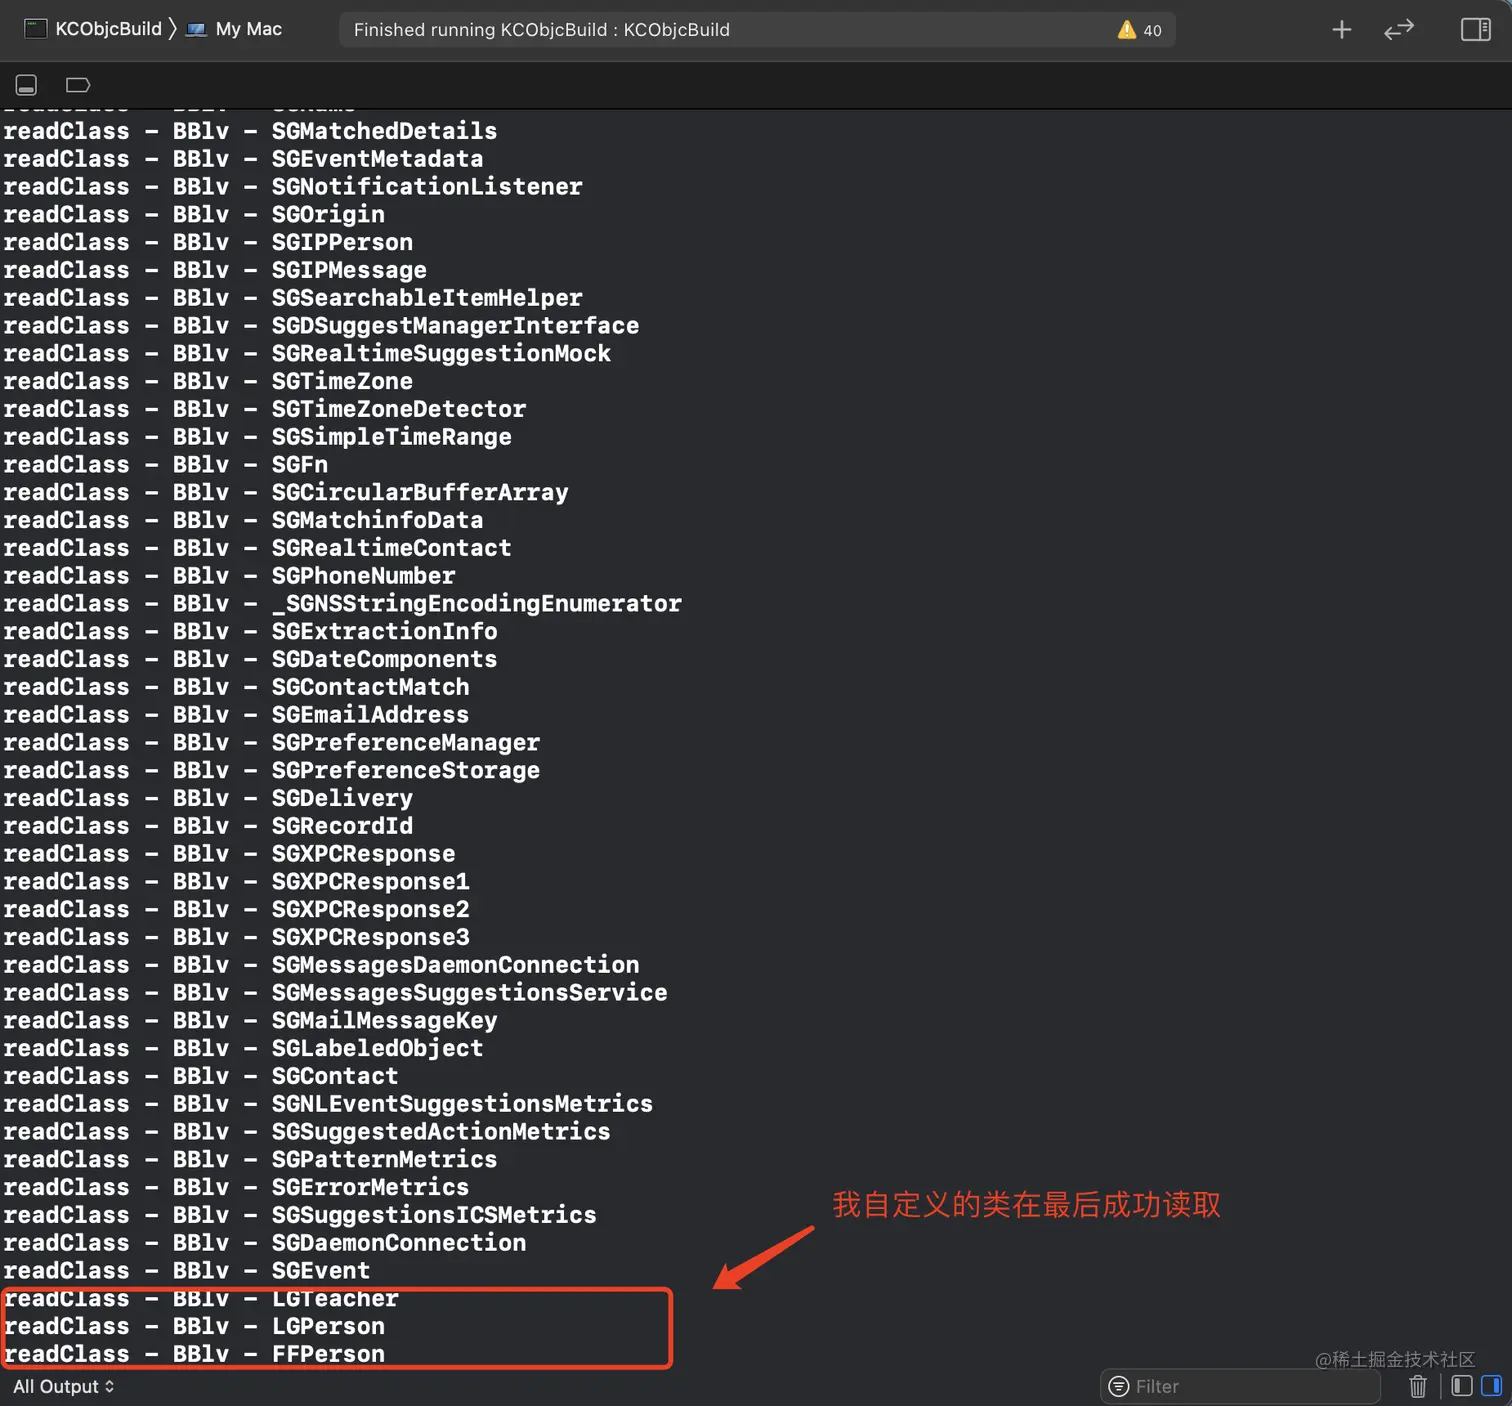Click the SGIPMessage output line
The image size is (1512, 1406).
(x=215, y=271)
